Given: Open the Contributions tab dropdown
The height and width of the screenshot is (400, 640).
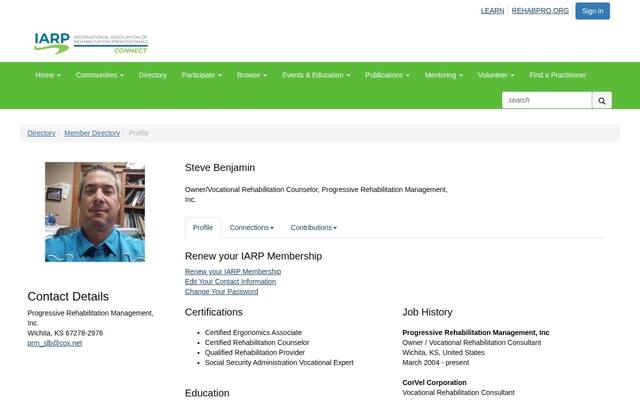Looking at the screenshot, I should click(313, 228).
